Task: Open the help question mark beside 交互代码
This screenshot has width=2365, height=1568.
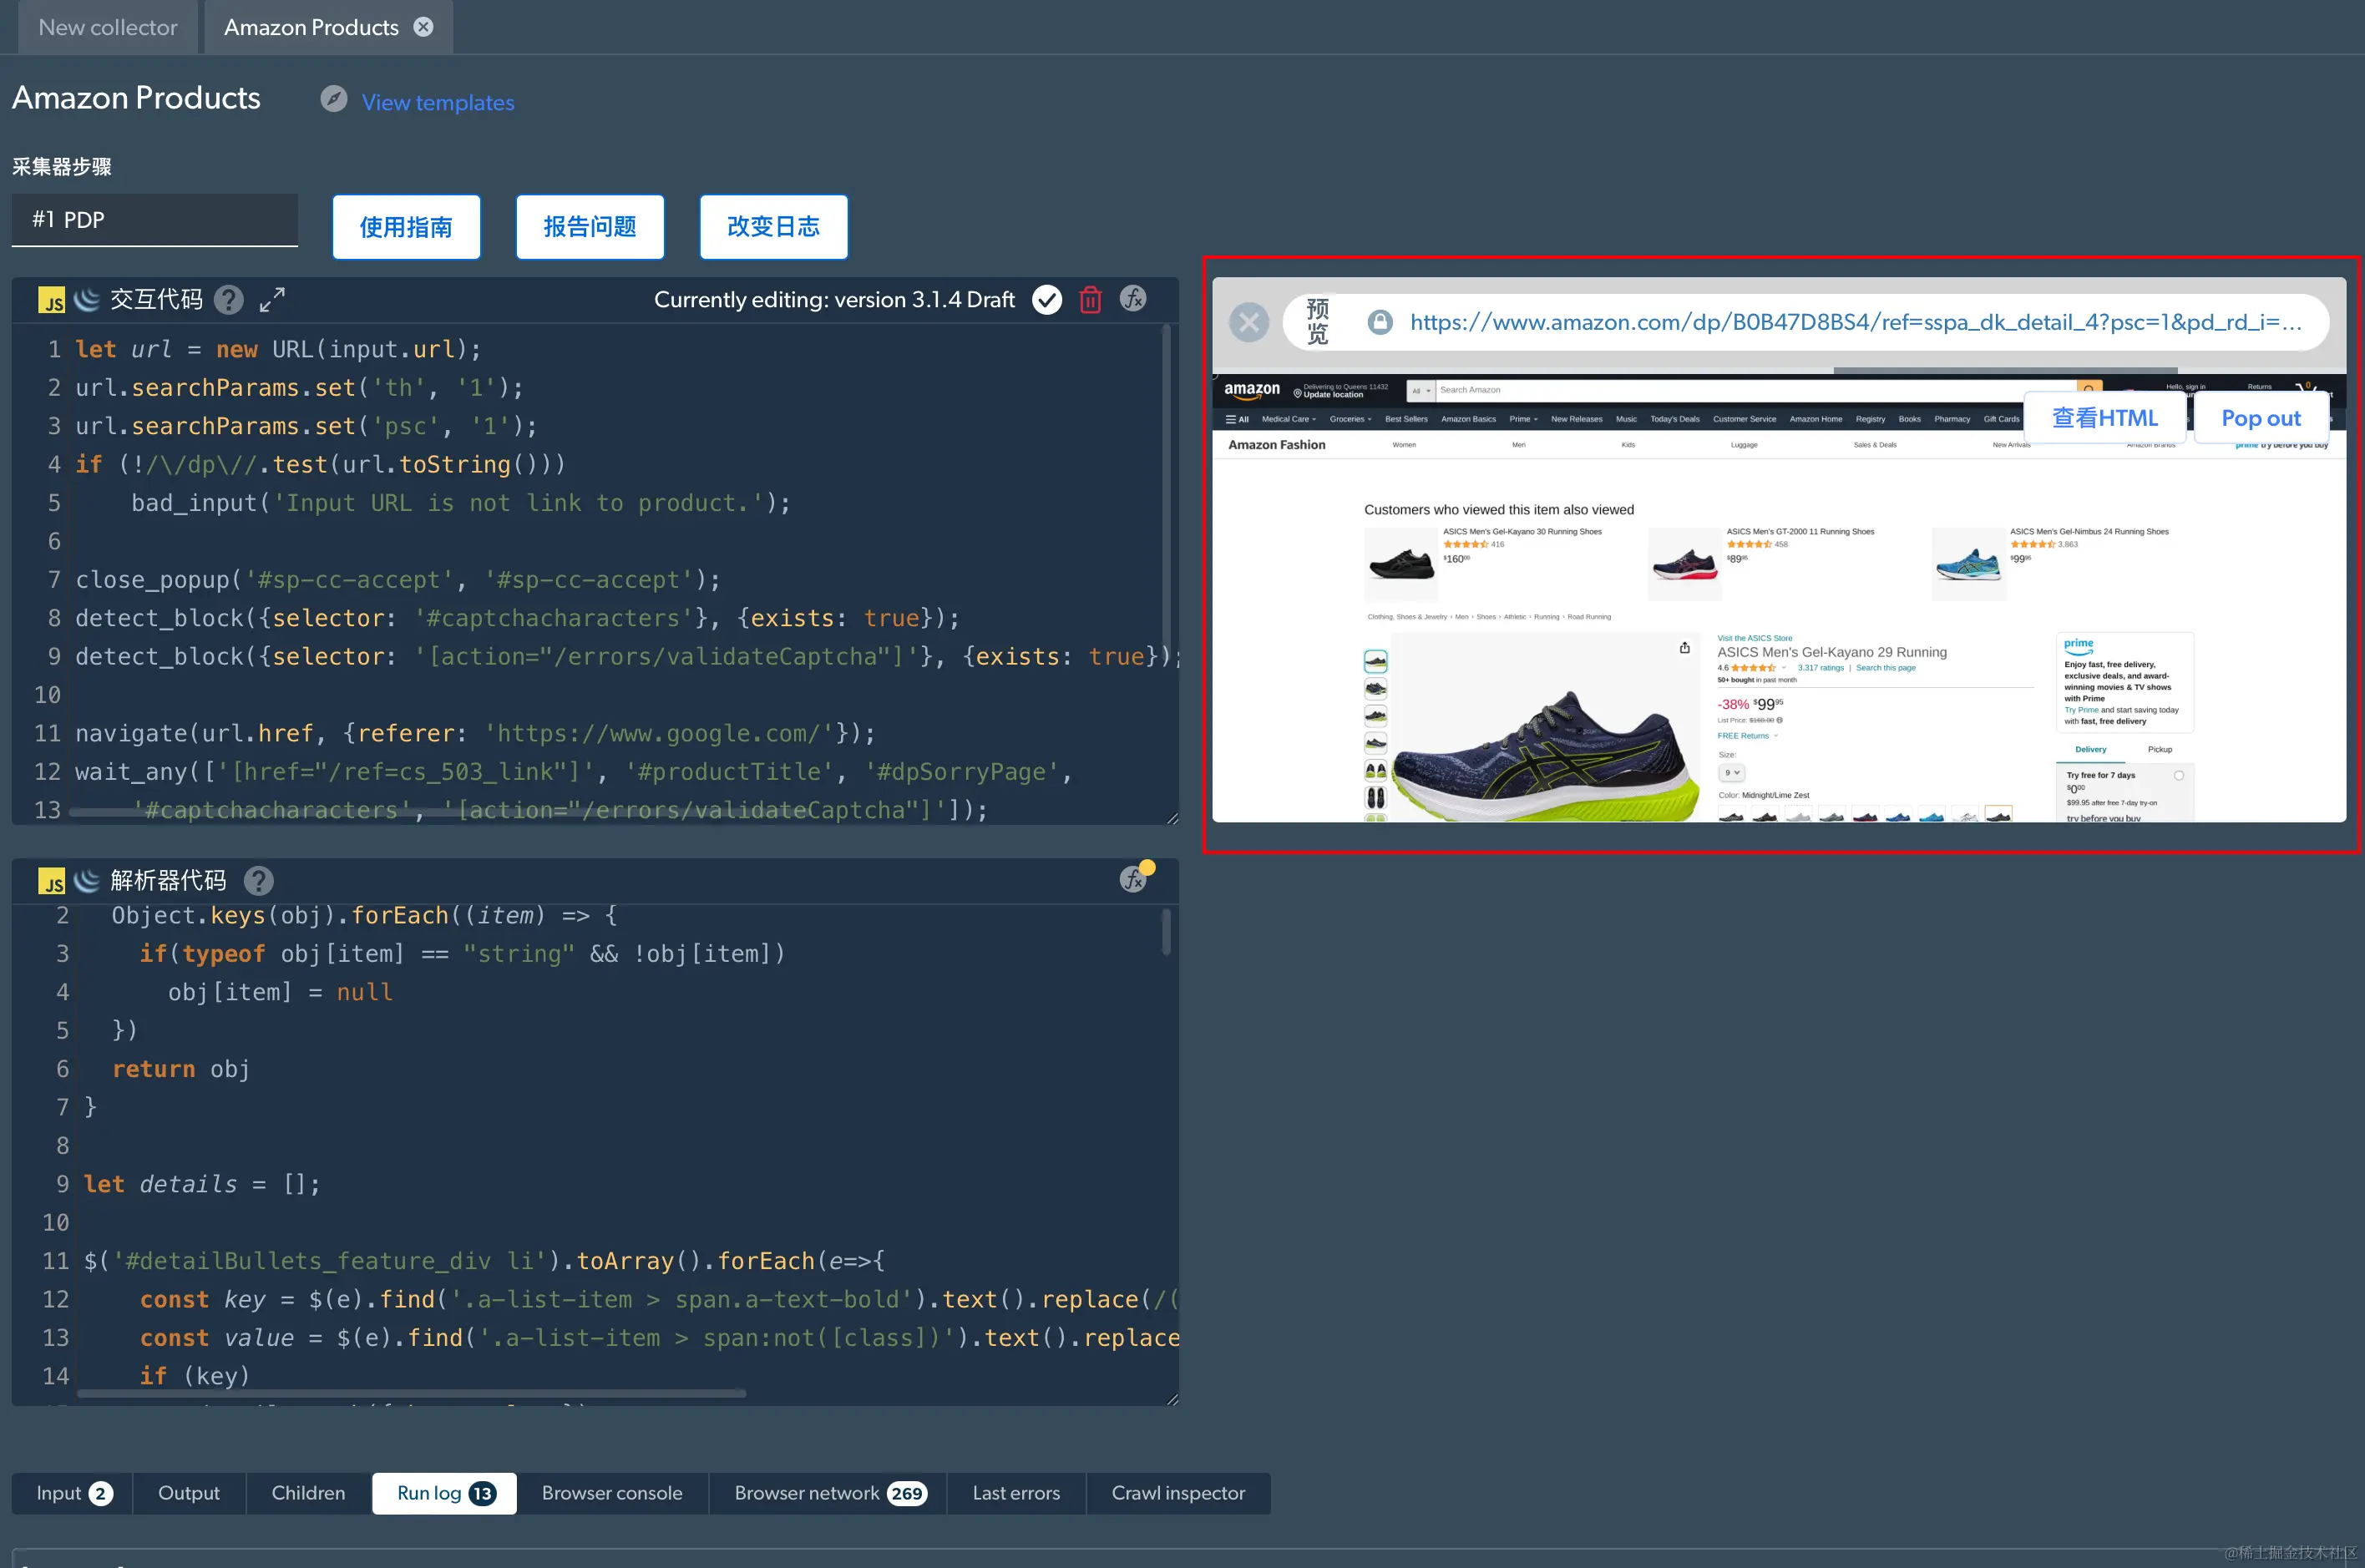Action: [x=228, y=299]
